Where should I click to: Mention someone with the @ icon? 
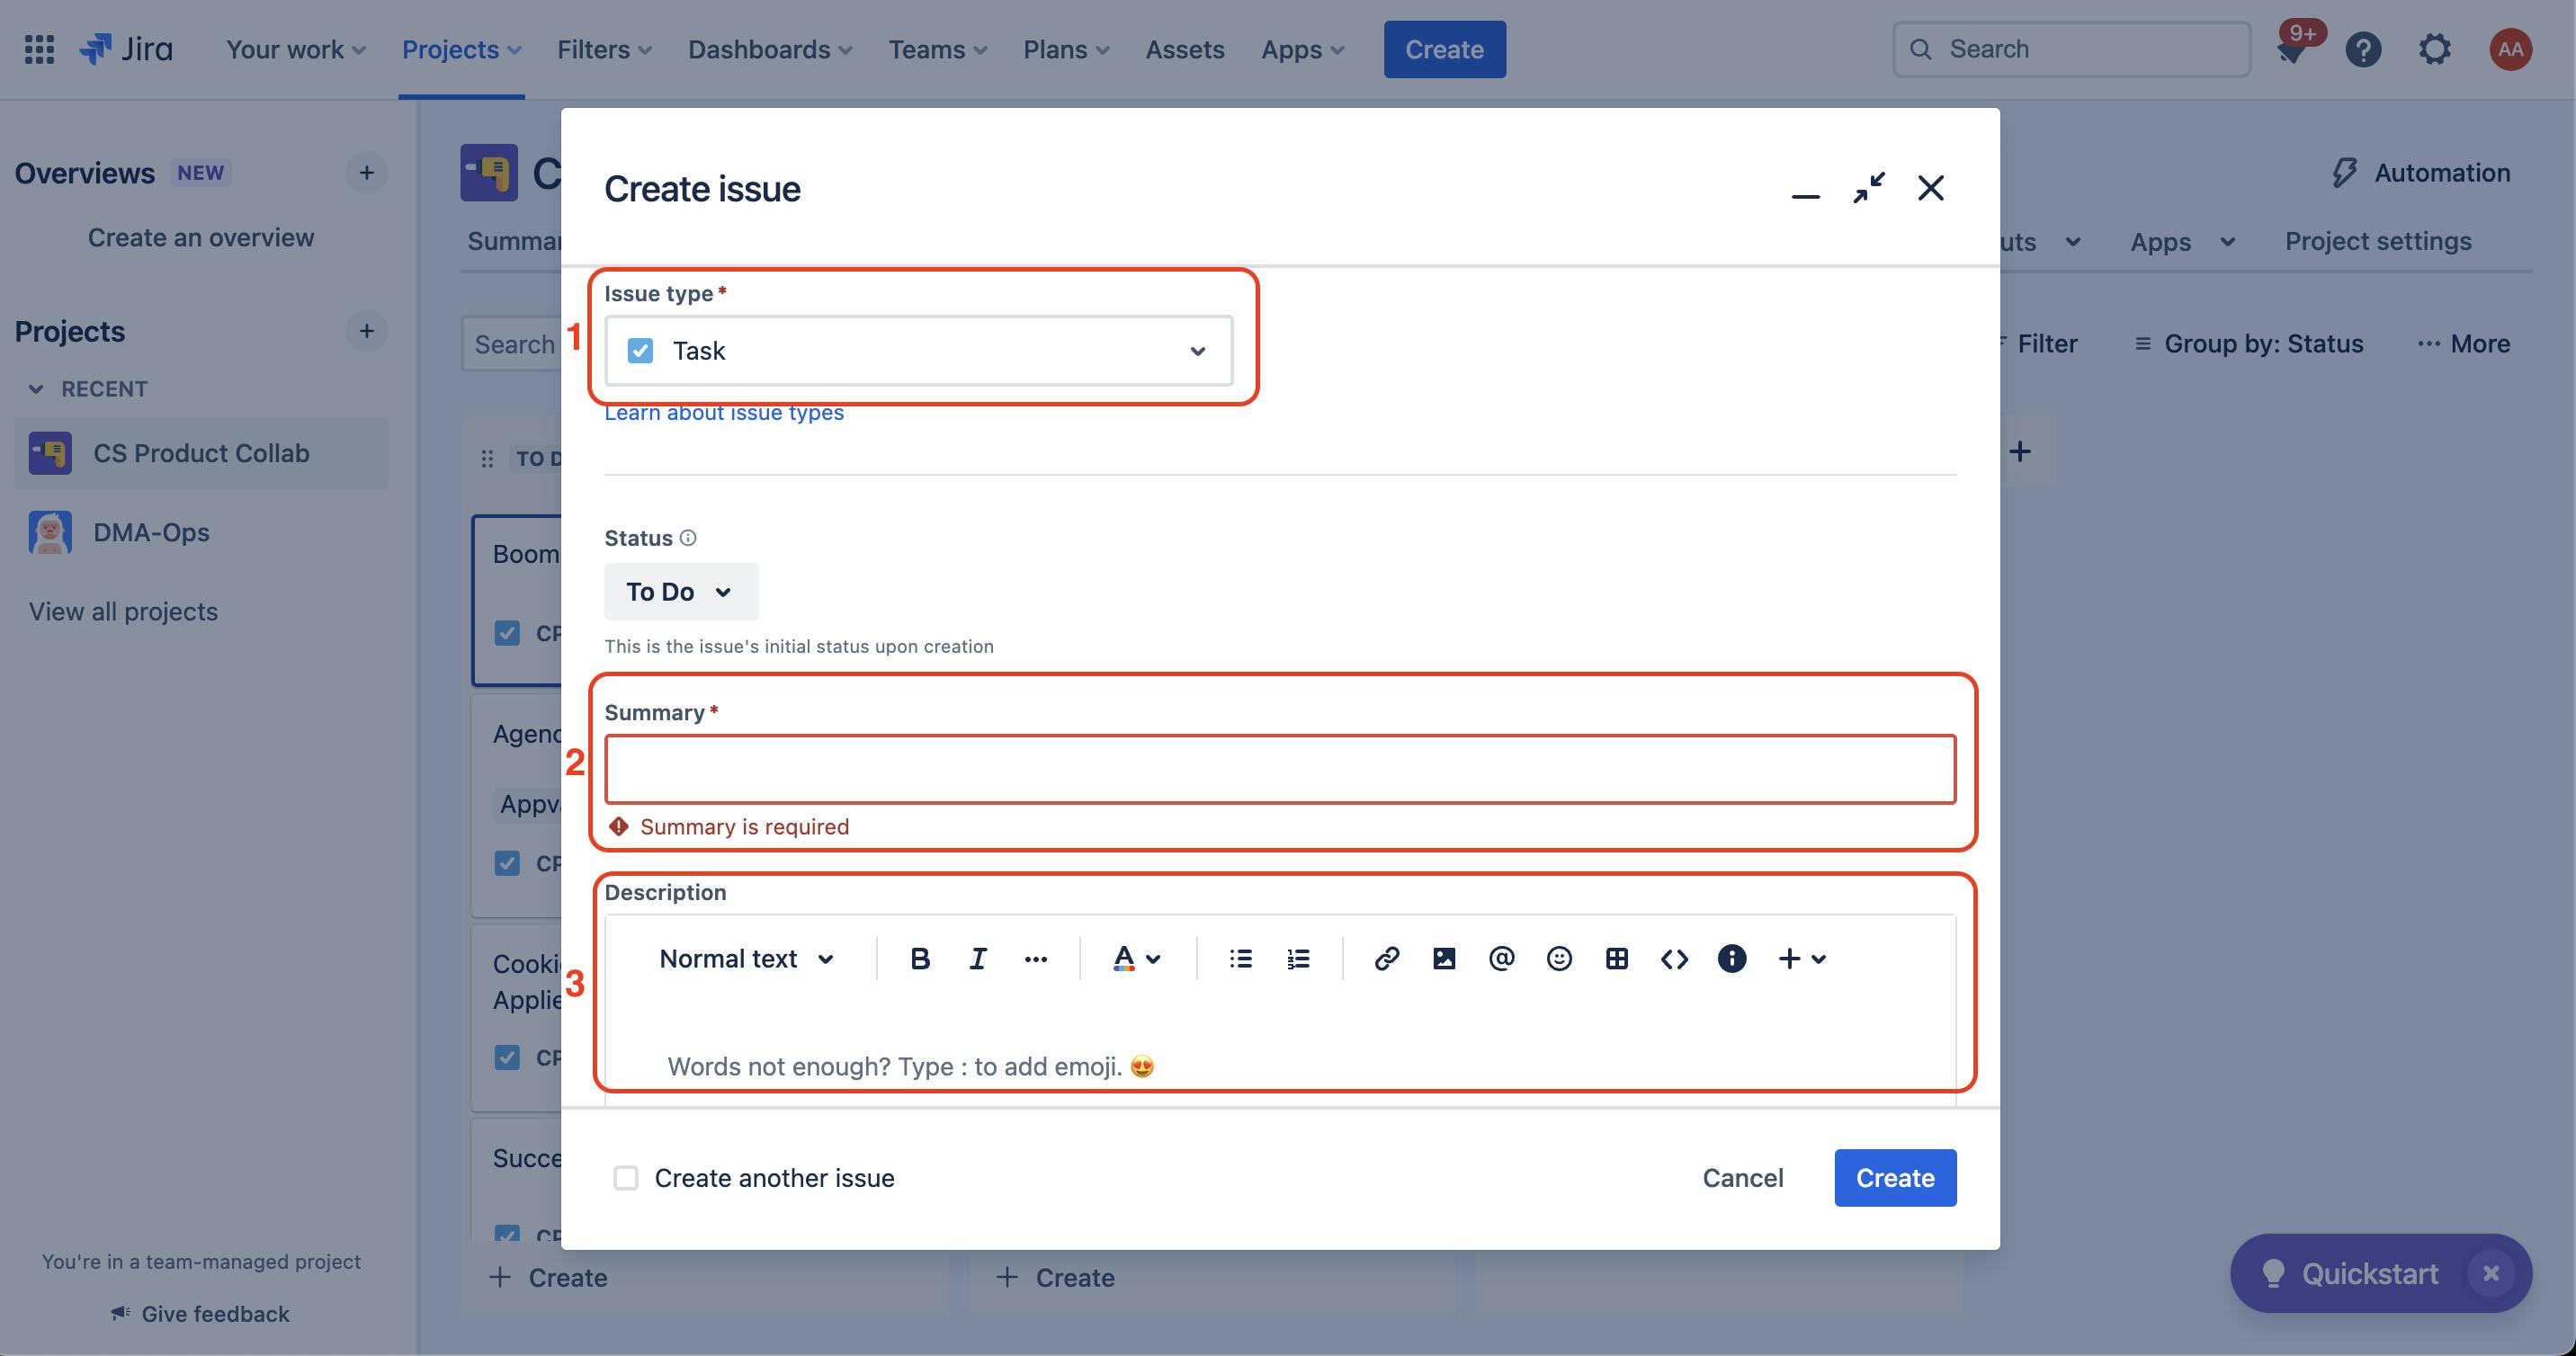1502,958
